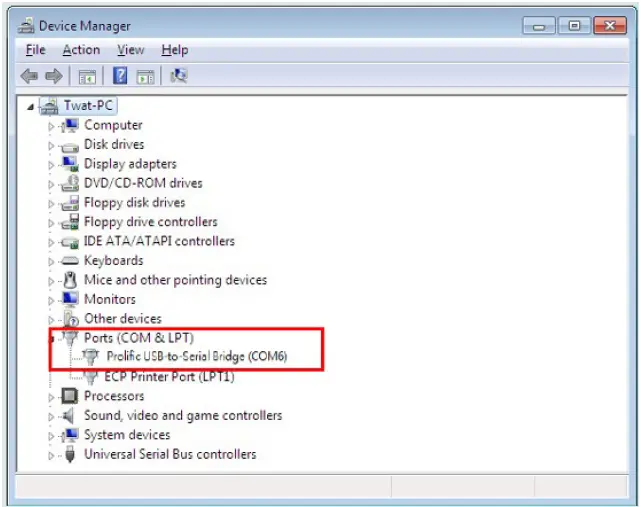Expand the Display adapters node
This screenshot has width=641, height=507.
51,165
